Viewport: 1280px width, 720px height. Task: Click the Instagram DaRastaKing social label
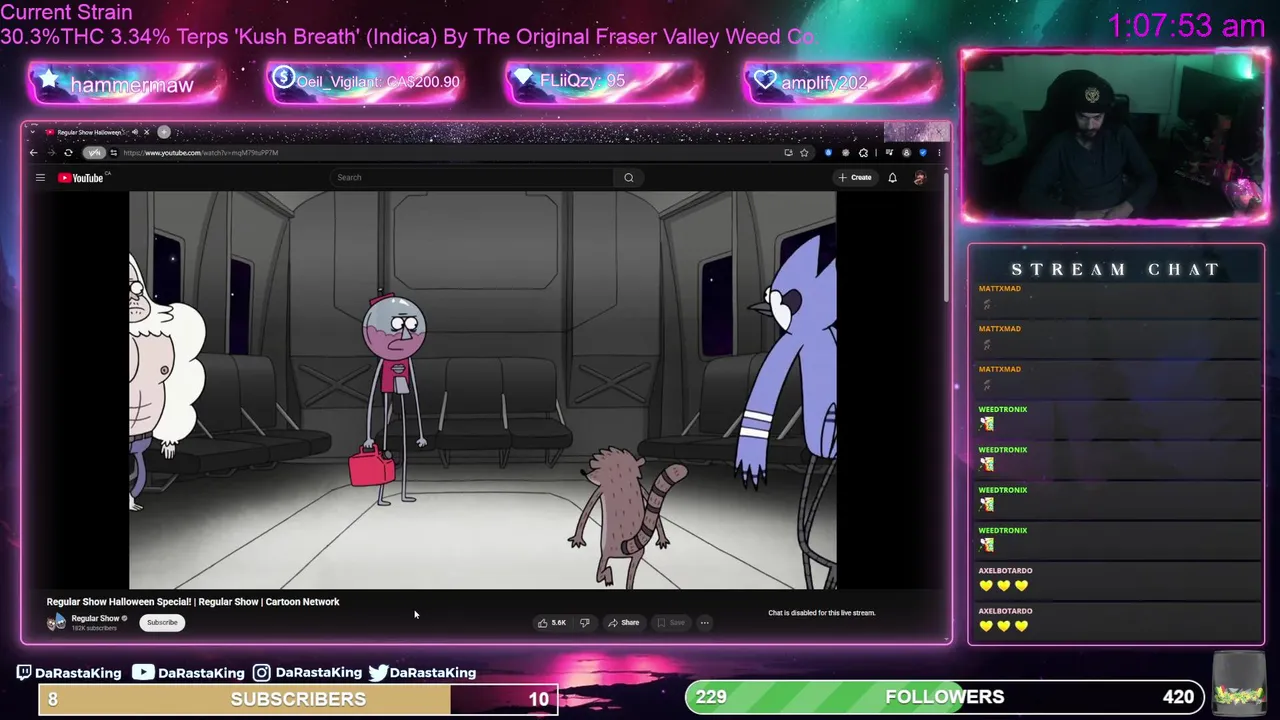[307, 673]
